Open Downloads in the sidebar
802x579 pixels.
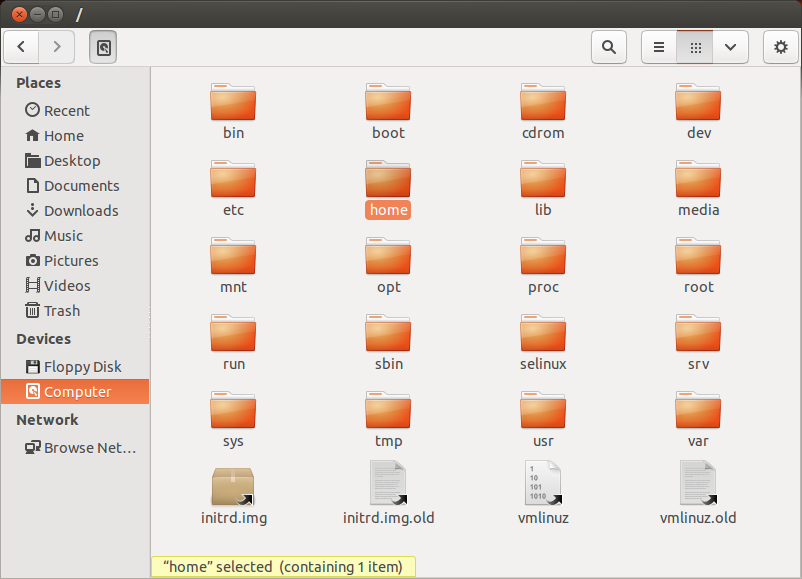pyautogui.click(x=80, y=211)
